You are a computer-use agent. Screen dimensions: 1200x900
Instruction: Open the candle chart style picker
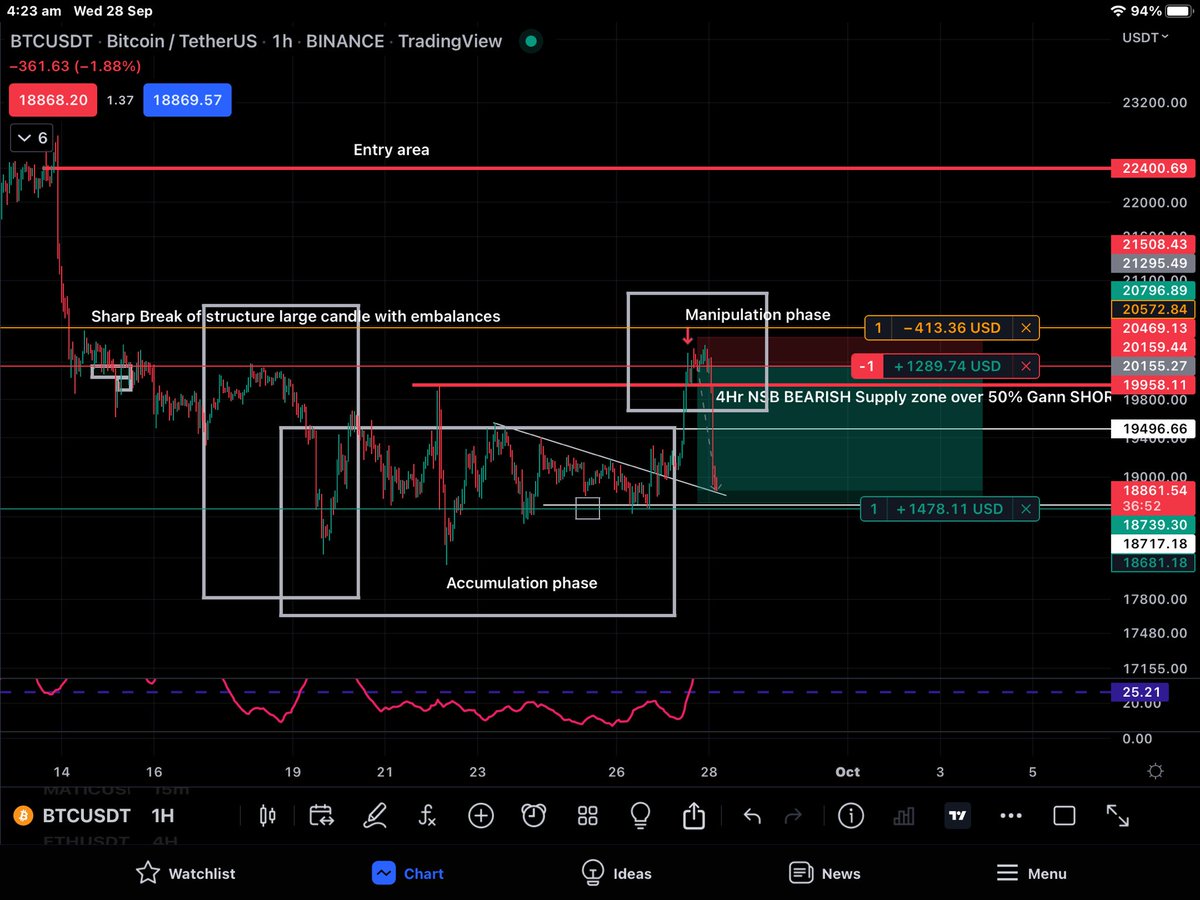click(267, 816)
